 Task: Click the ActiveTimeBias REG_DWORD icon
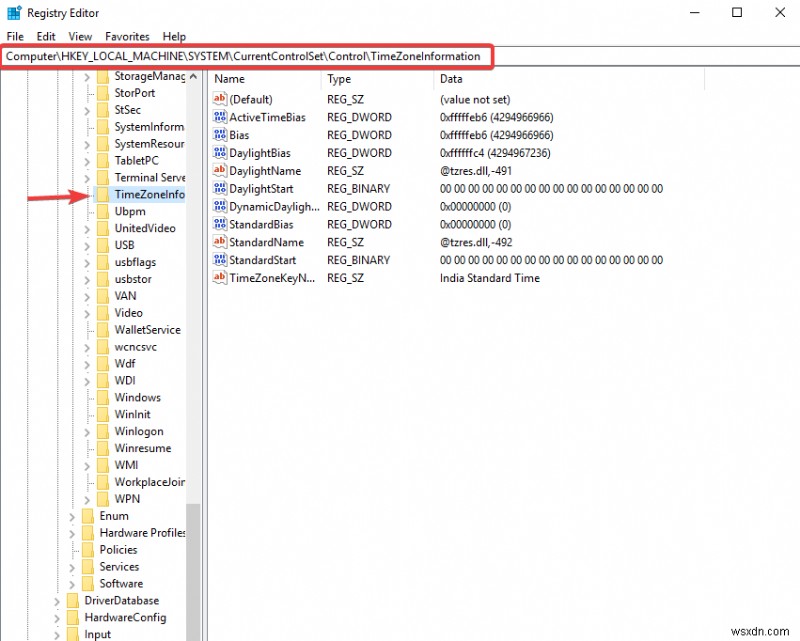220,117
